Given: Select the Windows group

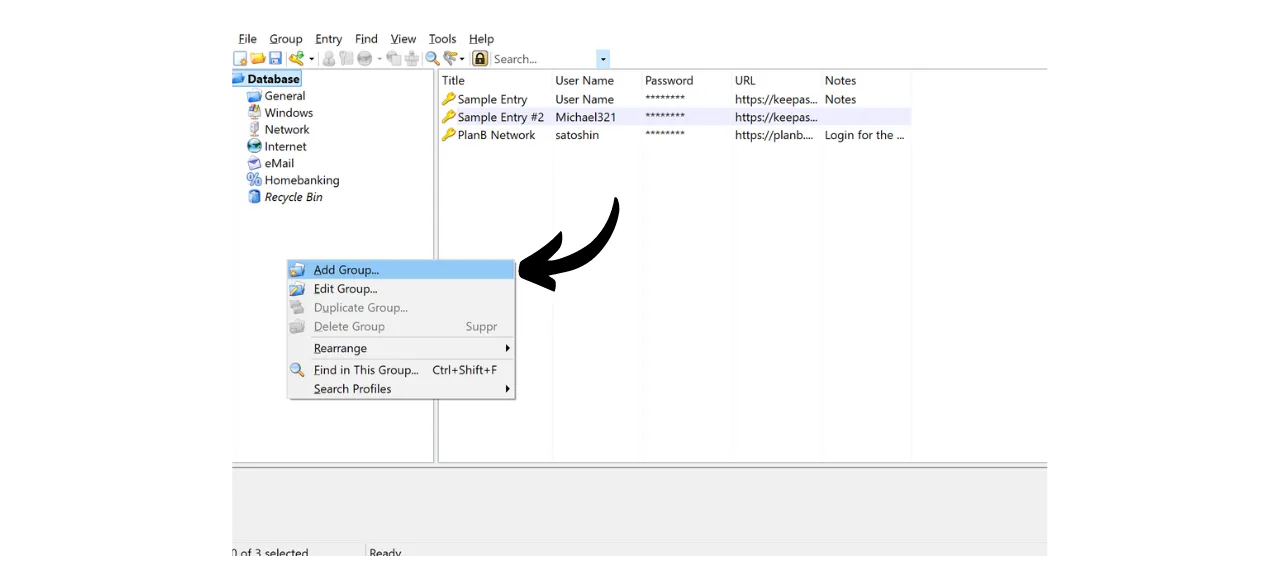Looking at the screenshot, I should coord(288,112).
